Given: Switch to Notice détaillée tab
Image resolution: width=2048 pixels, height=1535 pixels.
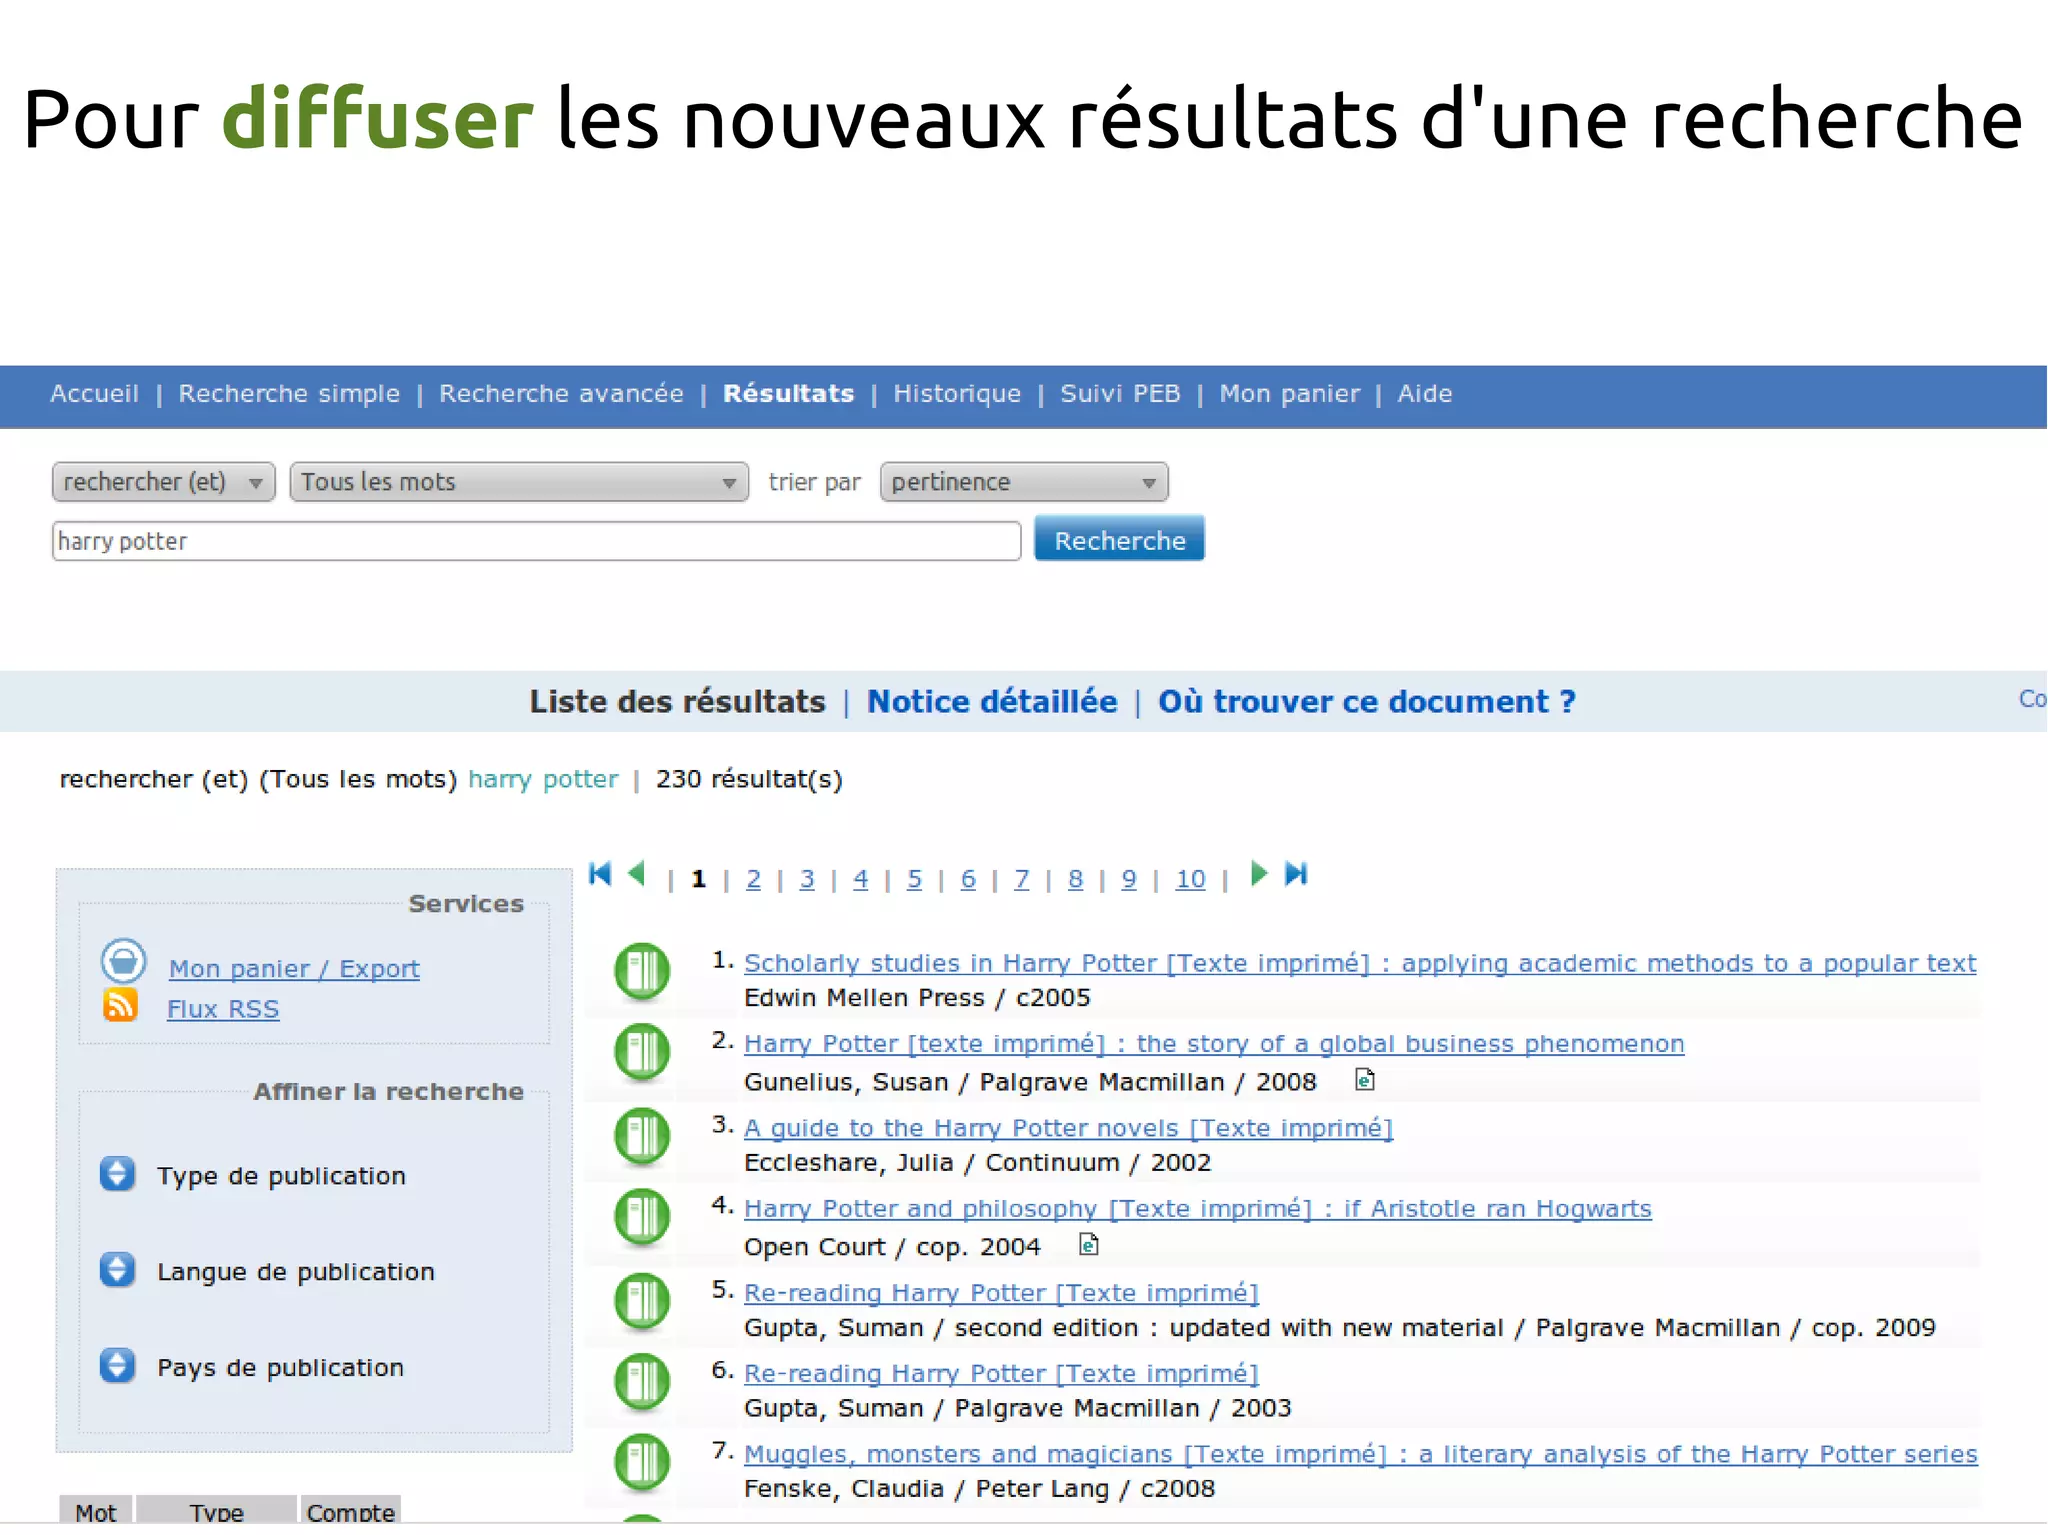Looking at the screenshot, I should tap(992, 702).
